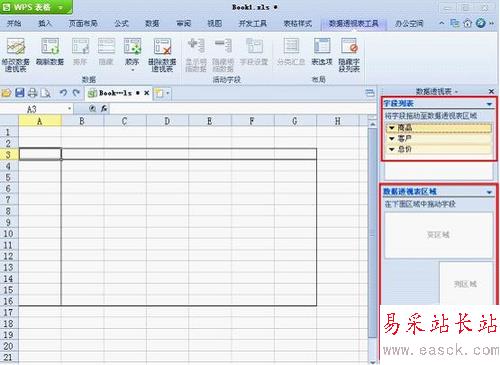Screen dimensions: 500x365
Task: Select the 商品 field in field list
Action: (439, 128)
